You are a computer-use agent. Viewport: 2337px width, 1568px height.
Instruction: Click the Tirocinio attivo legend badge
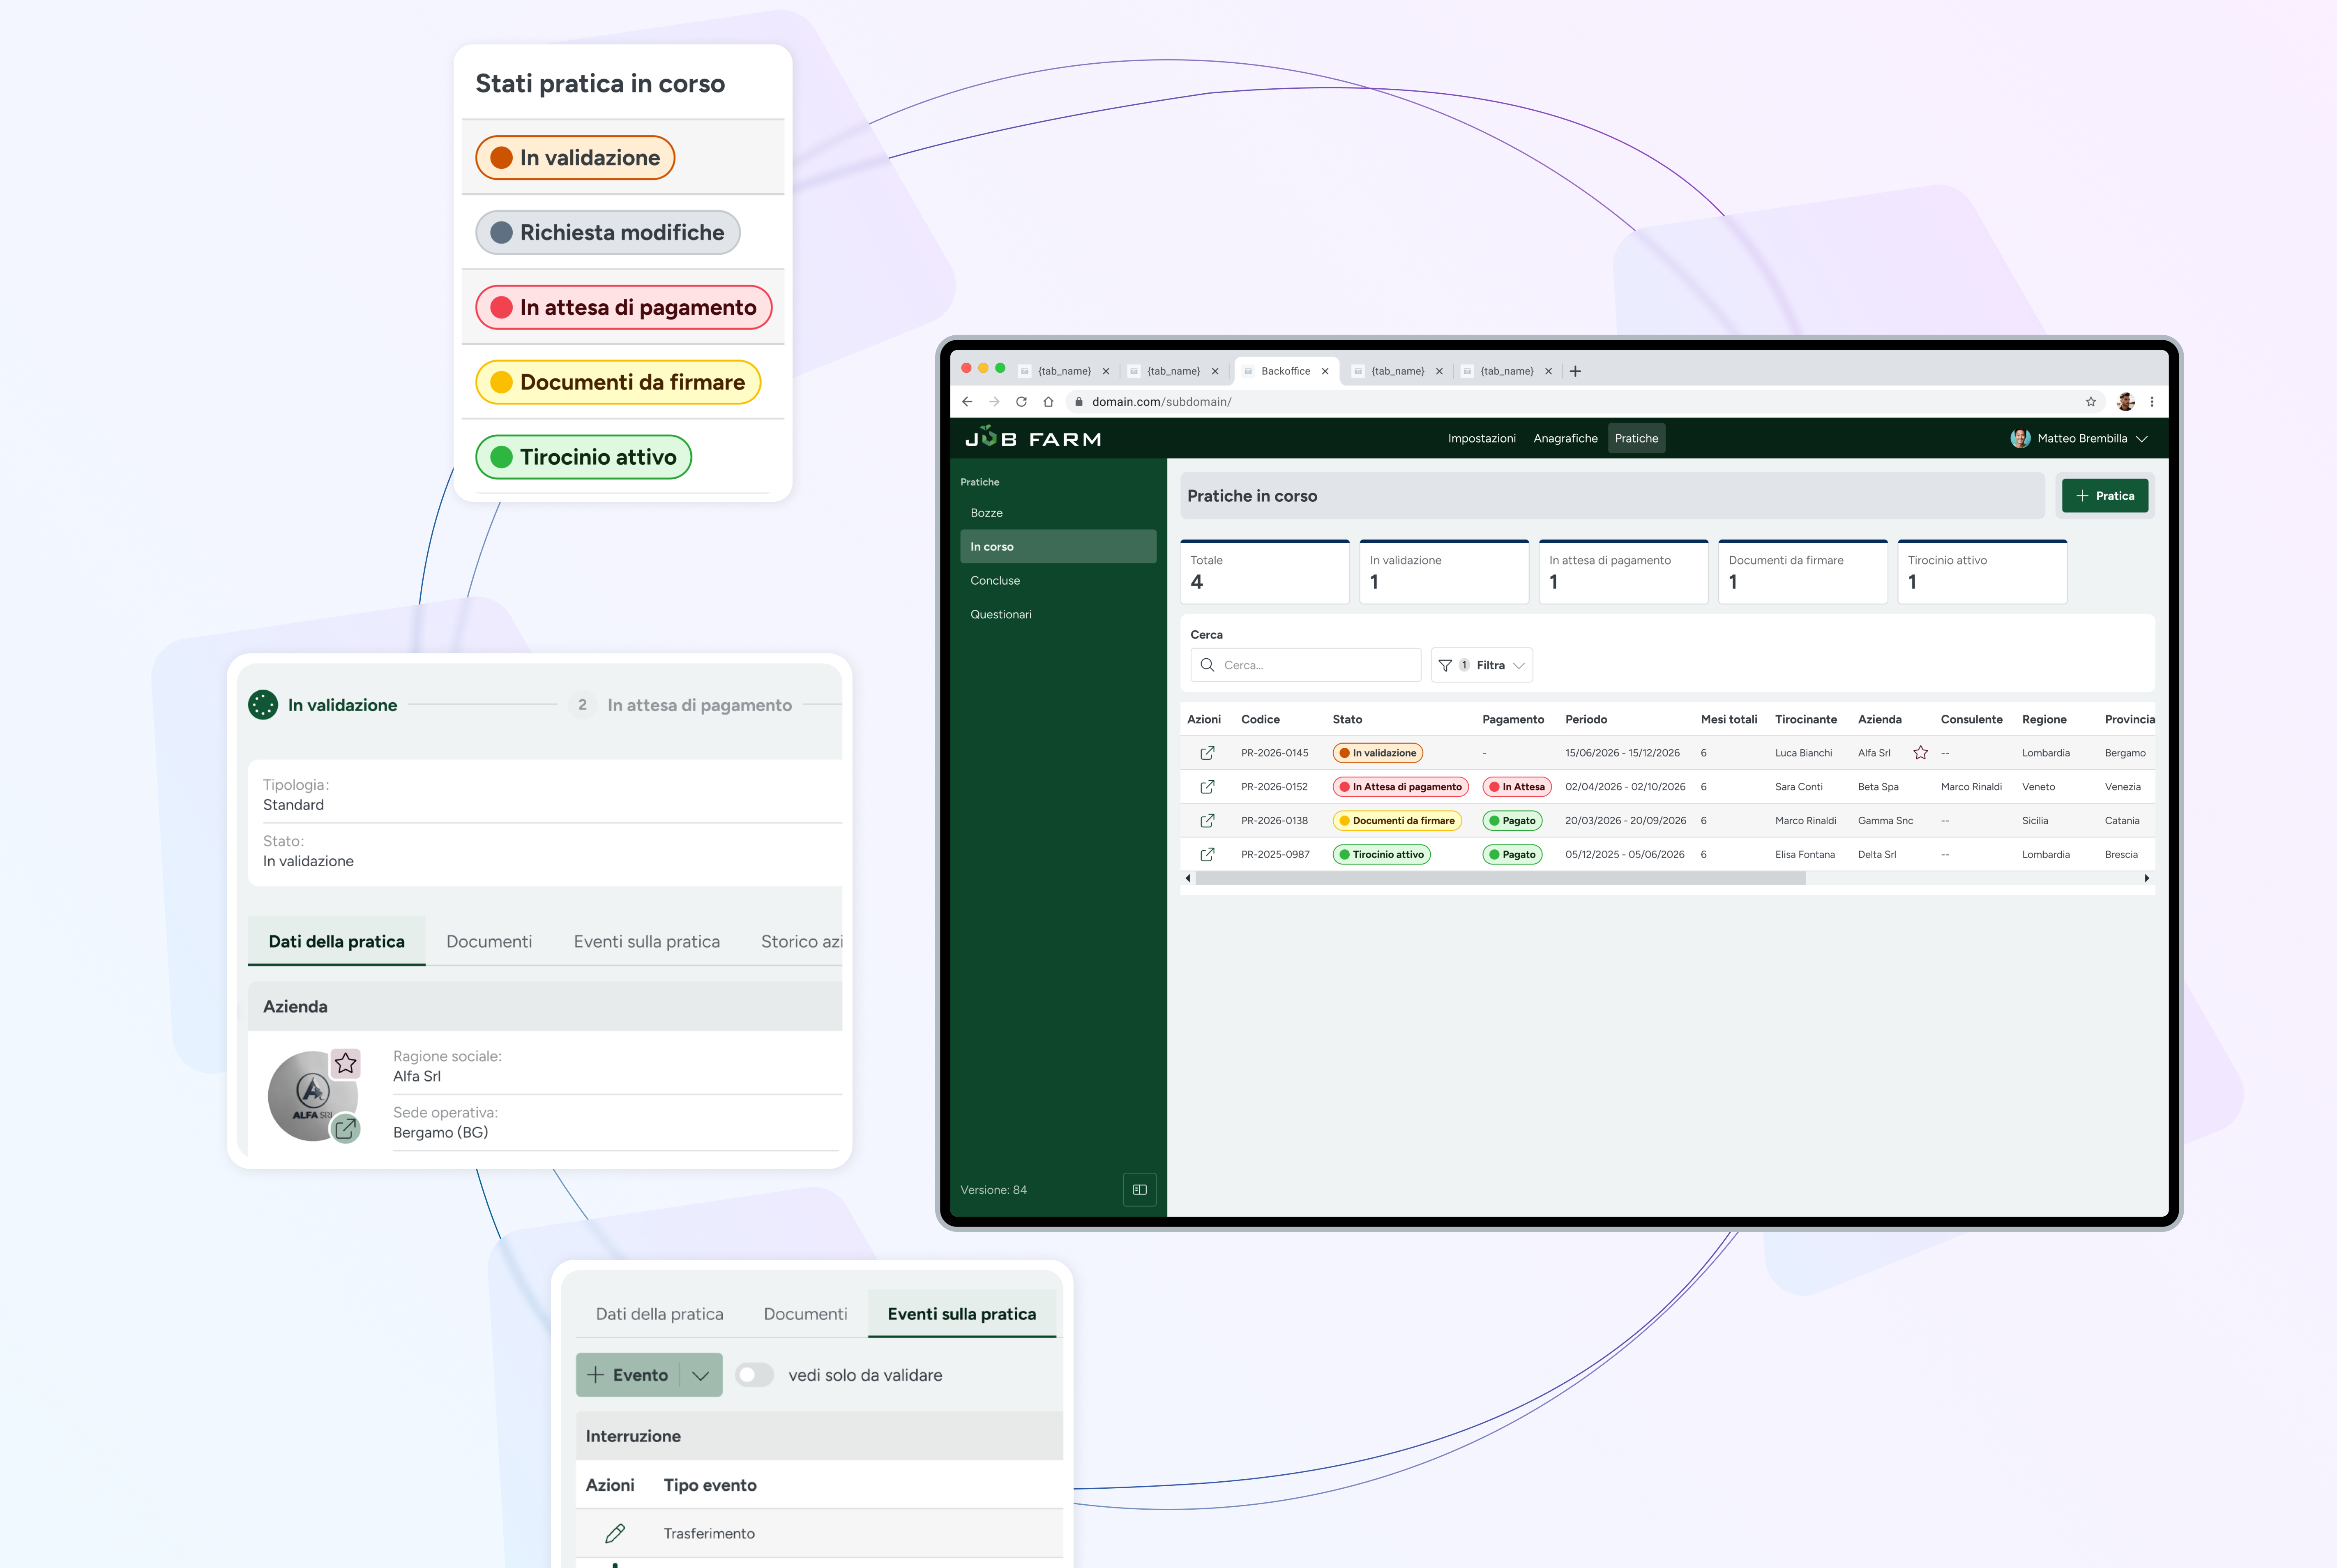coord(584,457)
